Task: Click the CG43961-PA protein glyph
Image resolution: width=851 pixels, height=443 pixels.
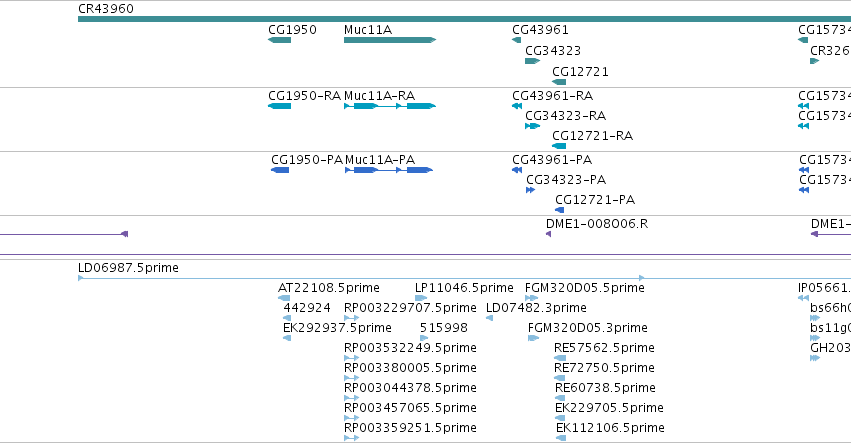Action: [x=517, y=170]
